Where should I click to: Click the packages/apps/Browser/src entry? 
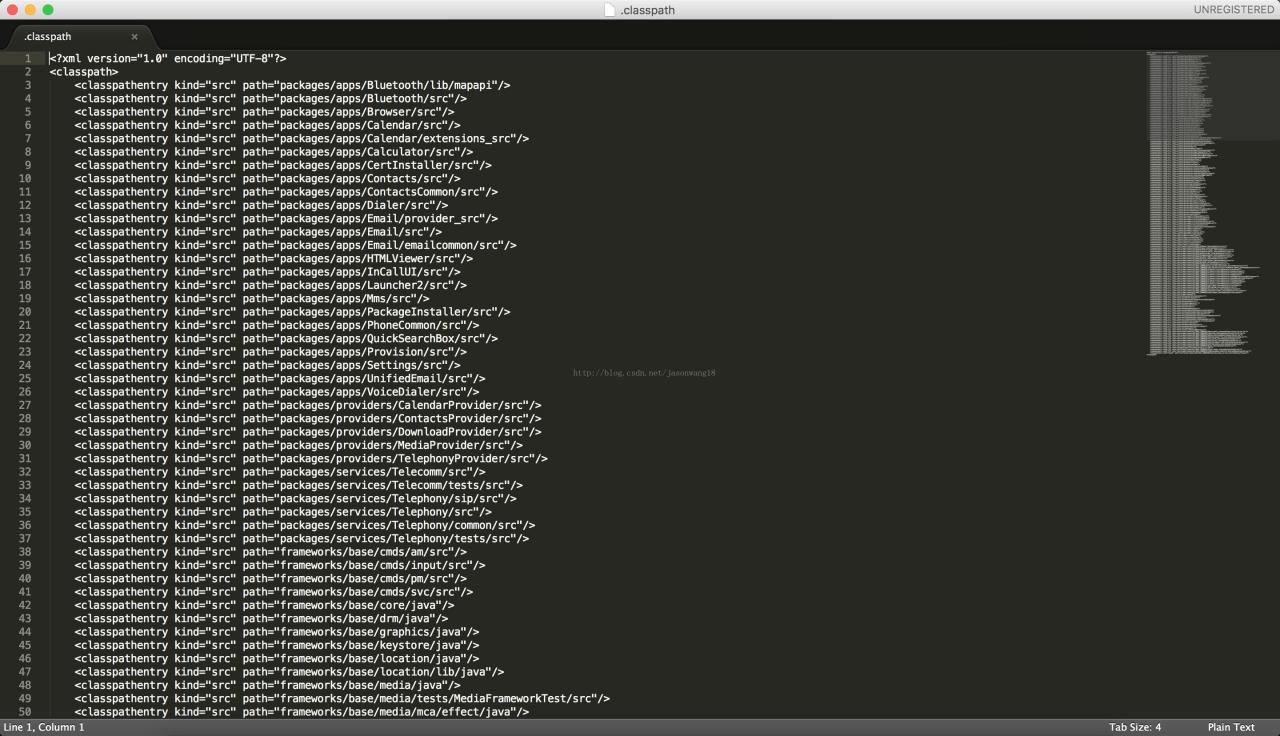point(264,112)
